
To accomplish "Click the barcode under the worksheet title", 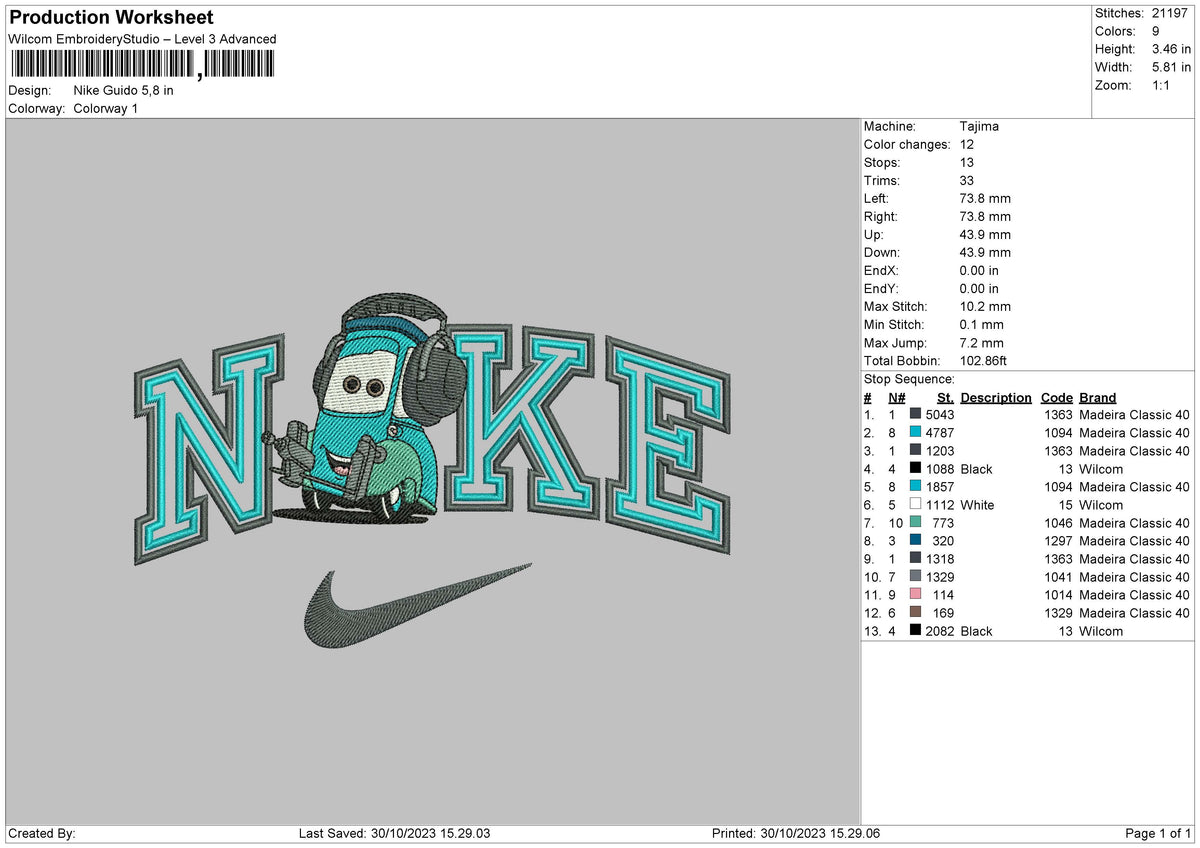I will coord(141,65).
